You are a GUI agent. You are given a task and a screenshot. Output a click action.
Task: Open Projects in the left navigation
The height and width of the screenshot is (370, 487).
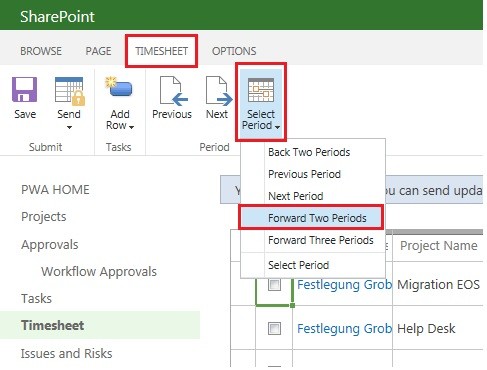click(44, 217)
